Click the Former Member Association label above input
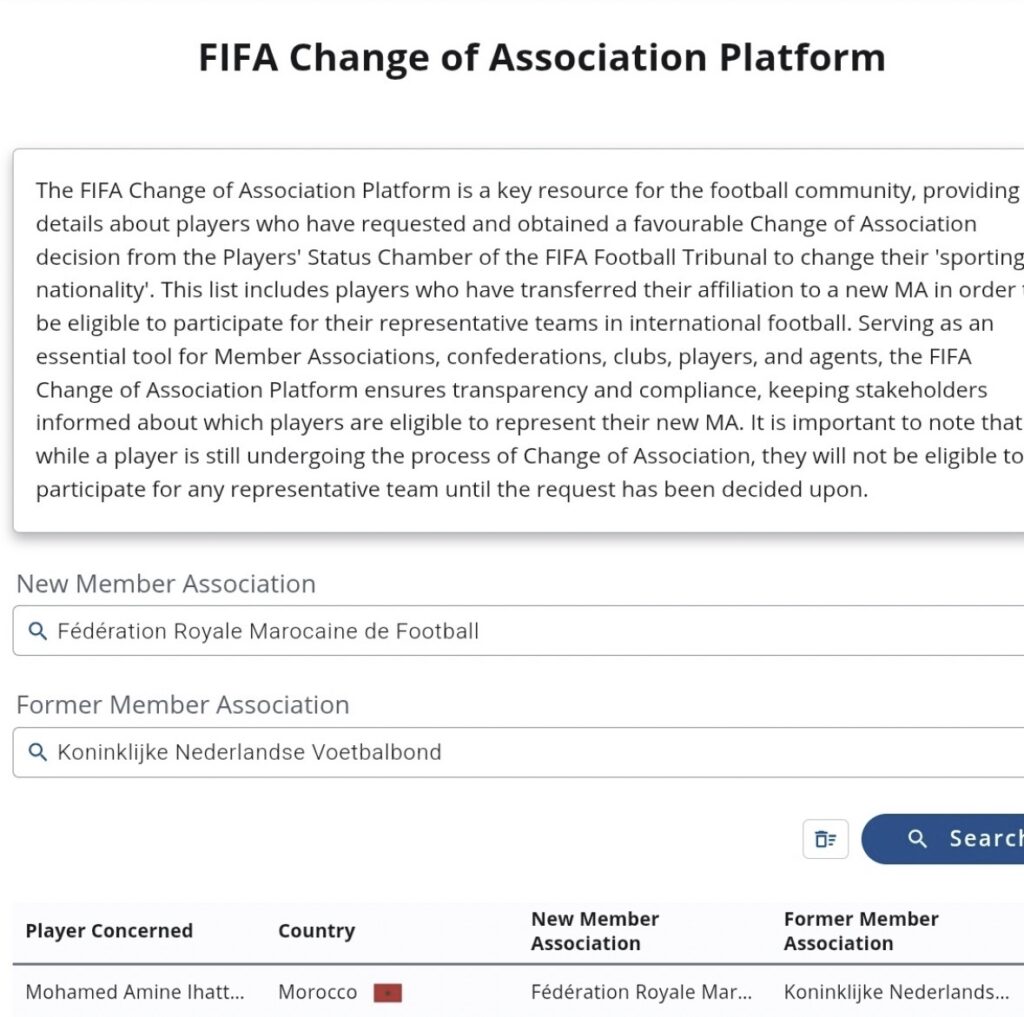Viewport: 1024px width, 1017px height. pos(183,705)
